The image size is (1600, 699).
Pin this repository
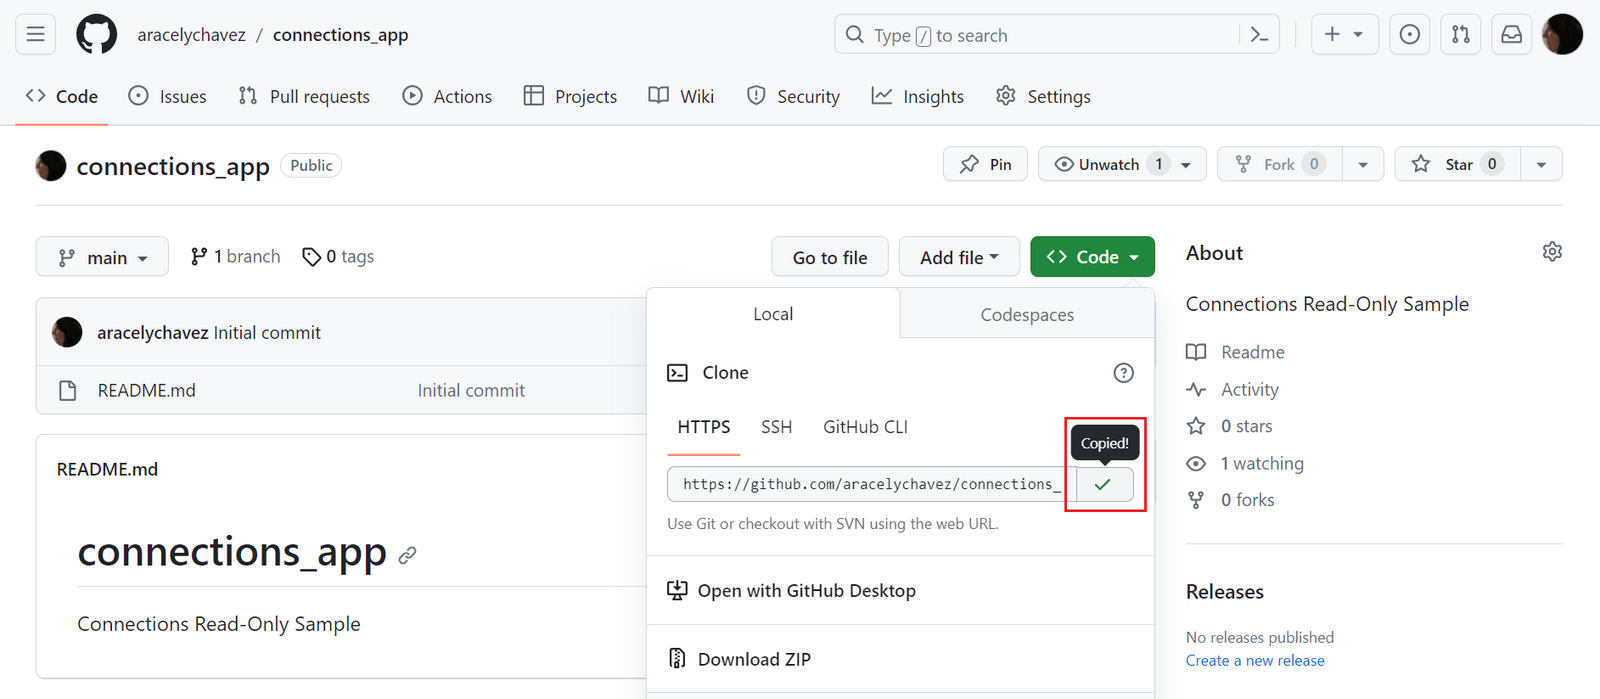(985, 164)
